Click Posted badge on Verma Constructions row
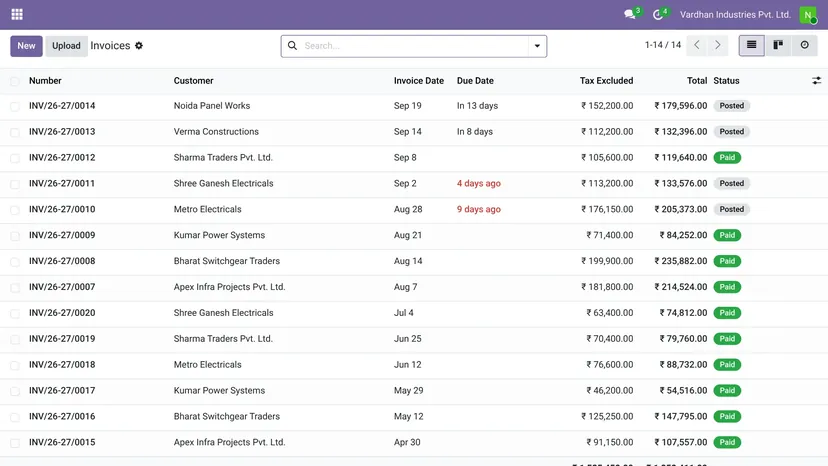 point(731,132)
